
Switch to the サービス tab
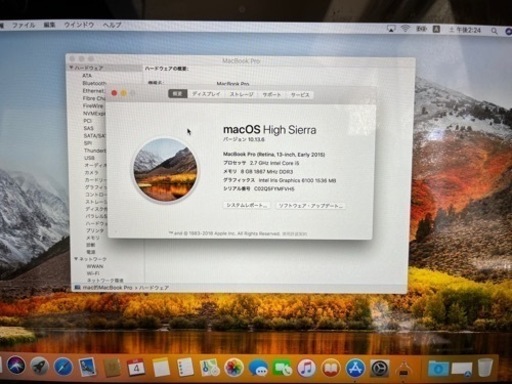click(300, 95)
